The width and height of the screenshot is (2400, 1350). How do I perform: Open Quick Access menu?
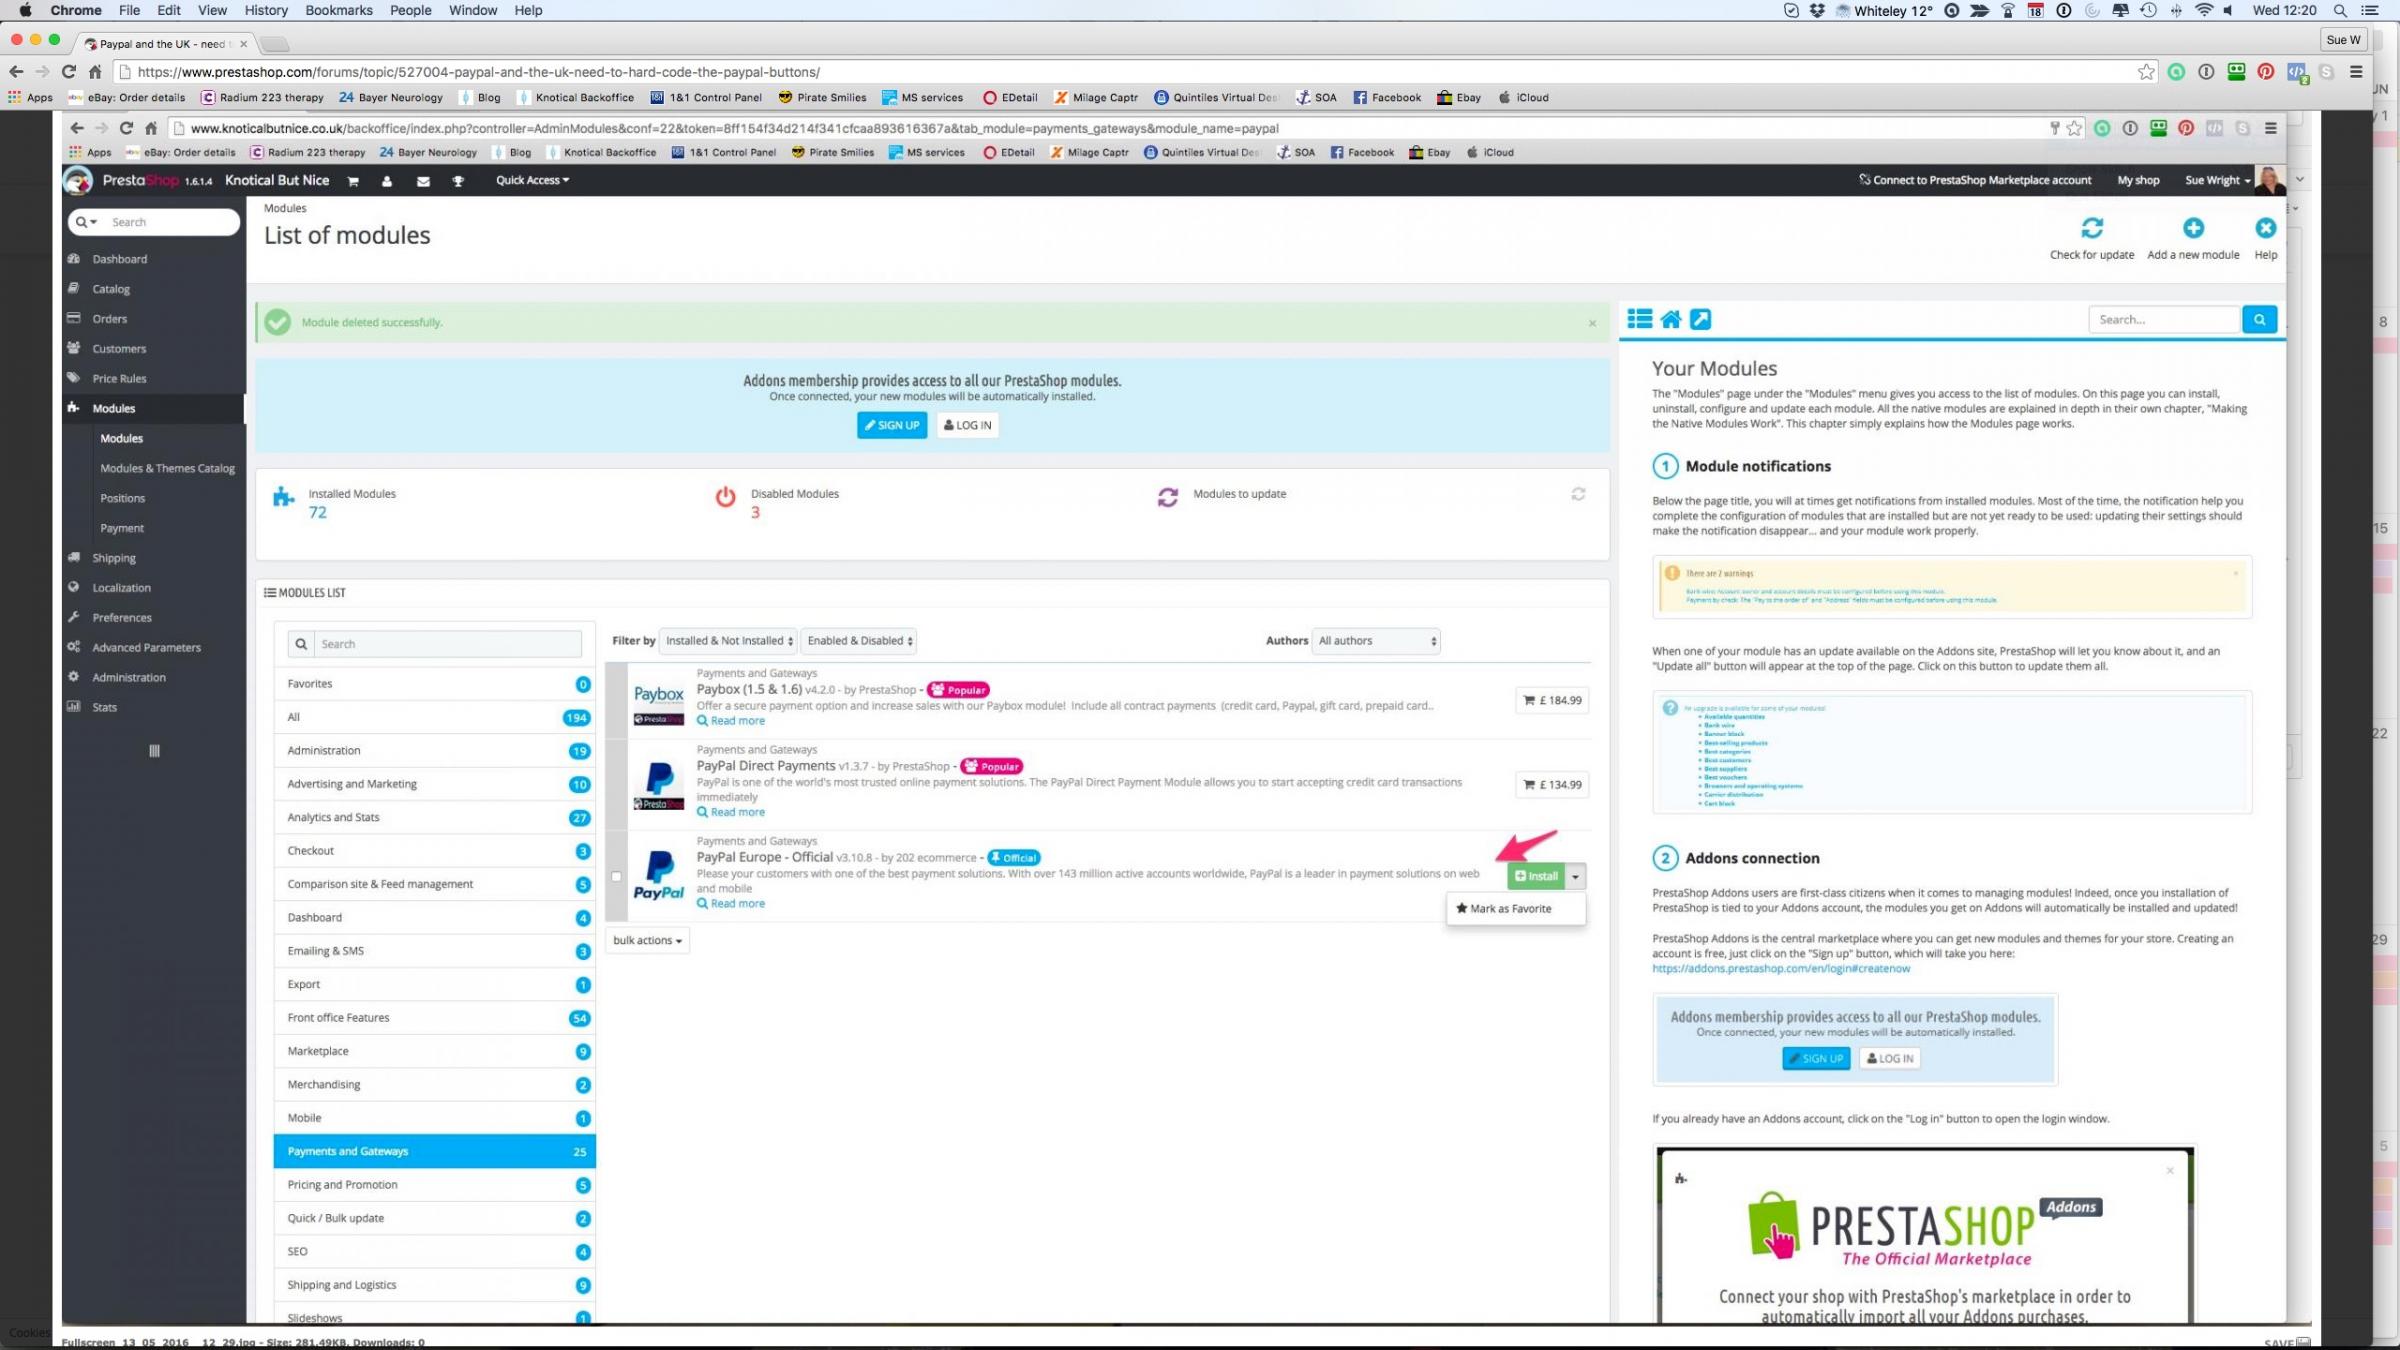click(532, 181)
